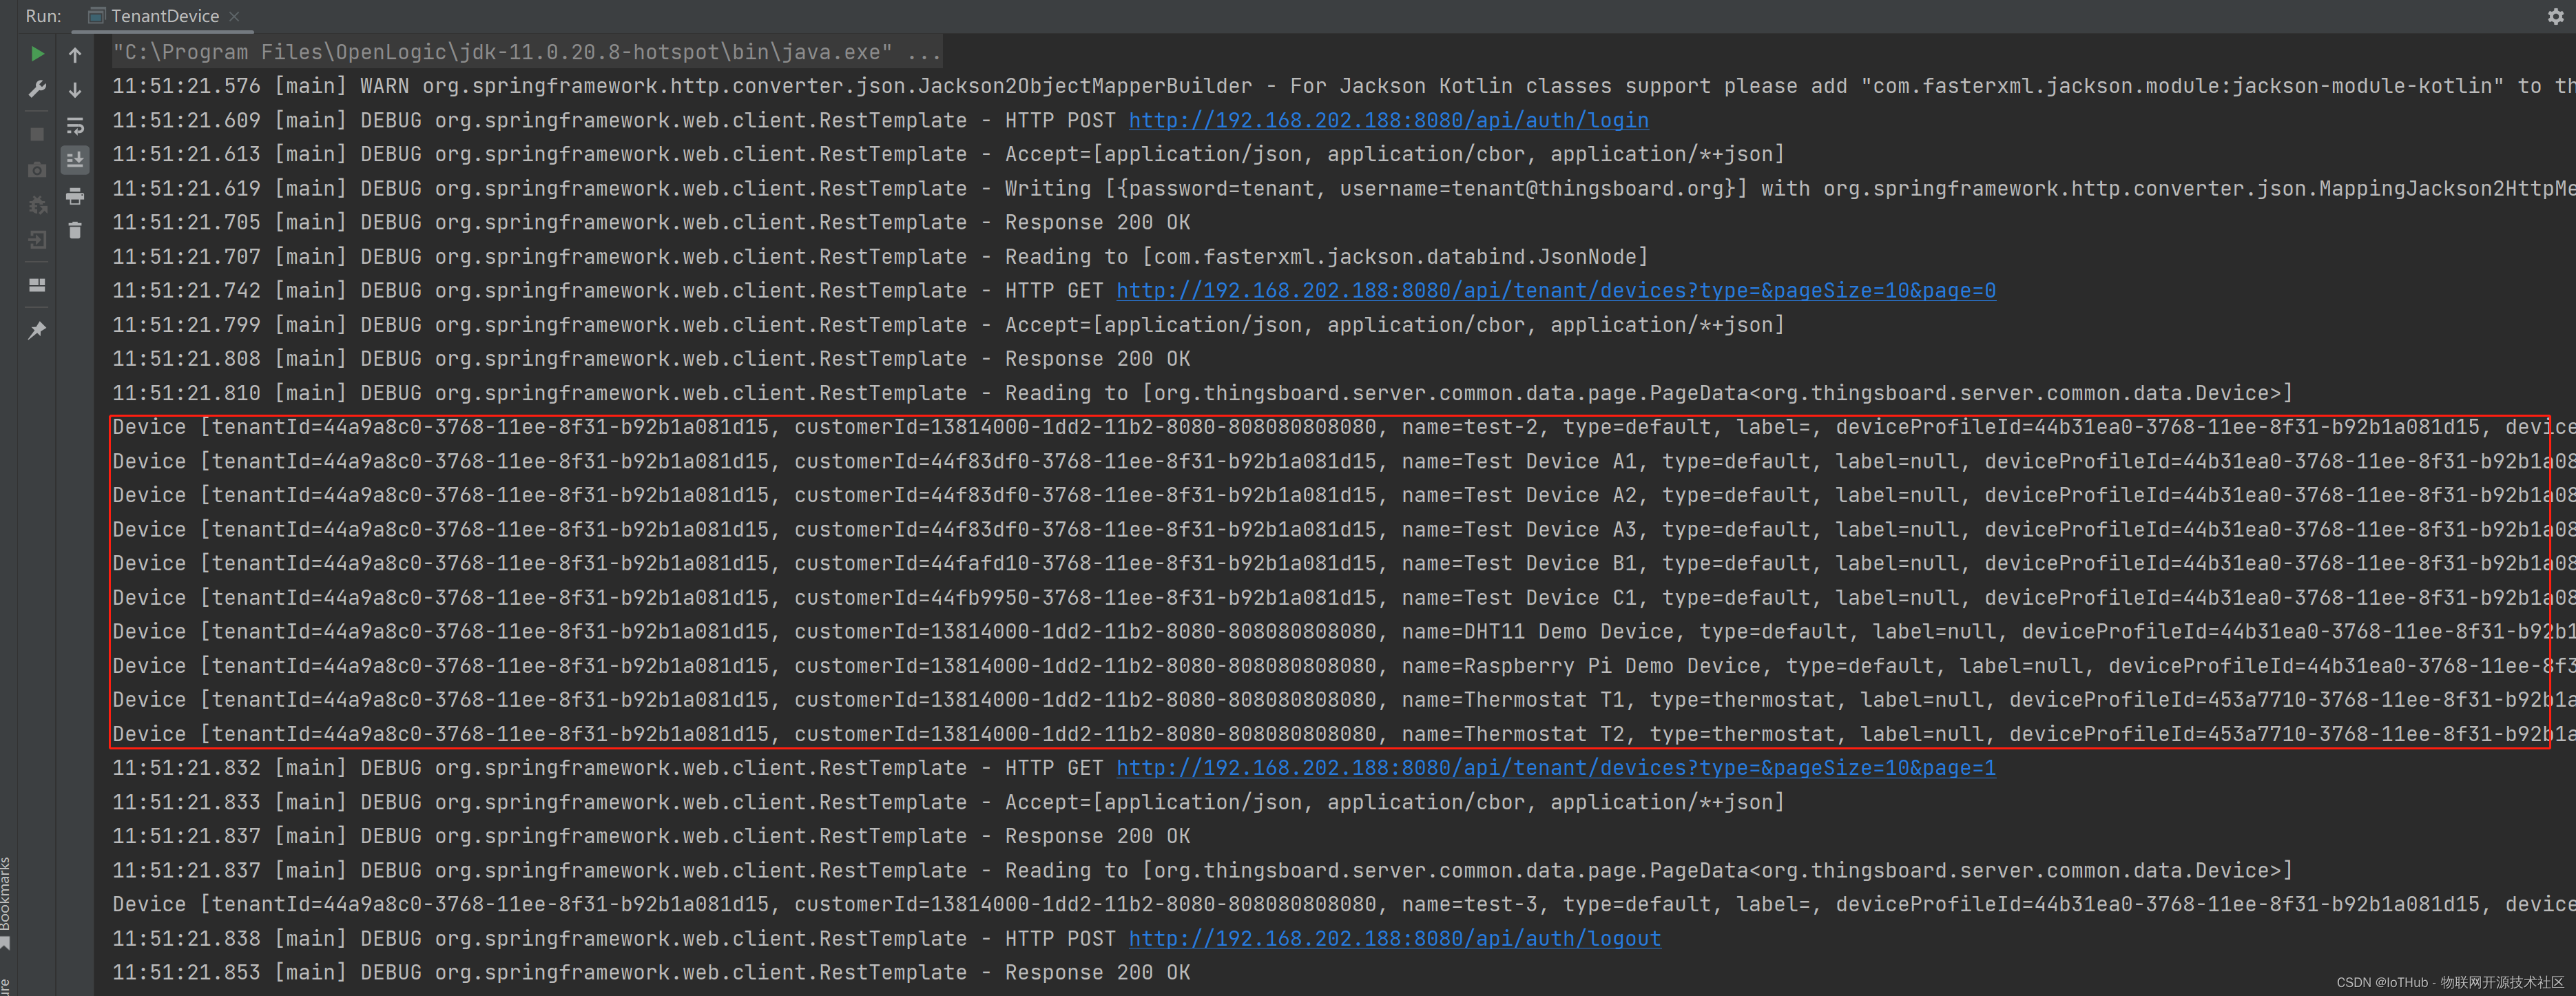Jump up the stack trace

coord(75,55)
